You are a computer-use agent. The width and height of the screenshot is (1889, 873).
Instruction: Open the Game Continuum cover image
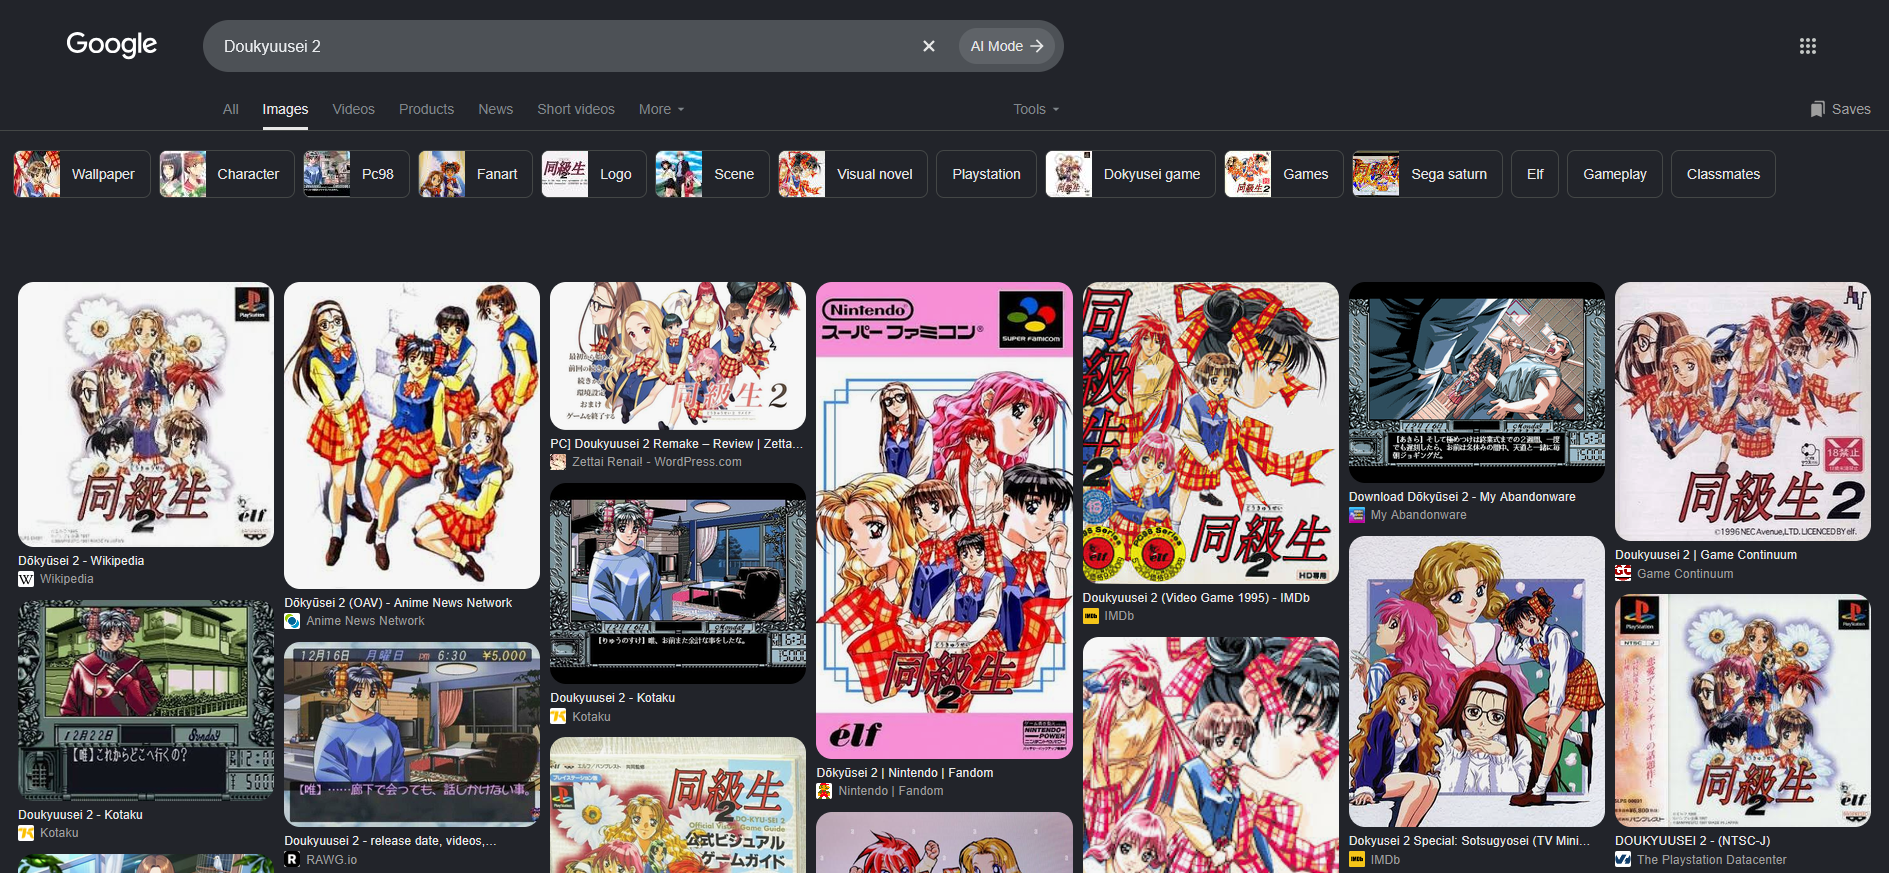(1743, 411)
